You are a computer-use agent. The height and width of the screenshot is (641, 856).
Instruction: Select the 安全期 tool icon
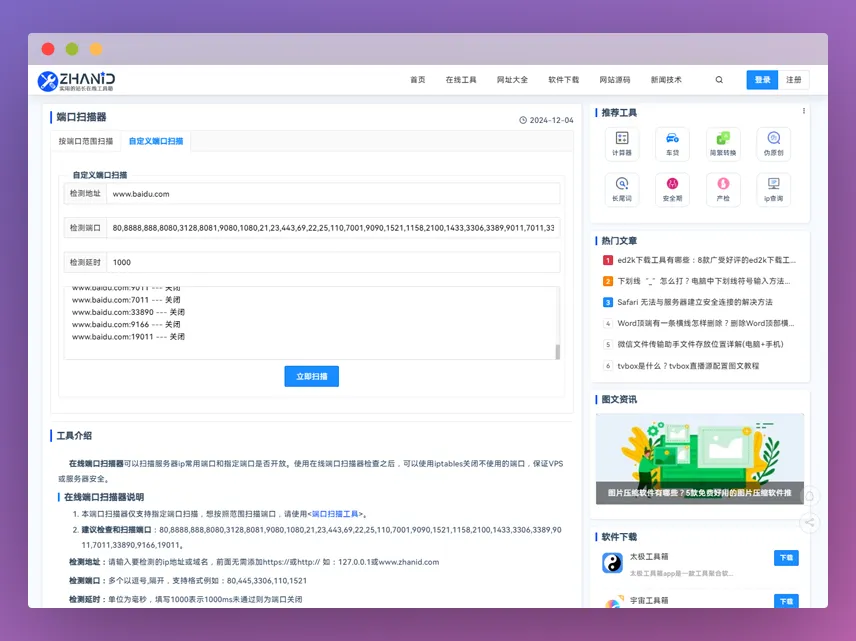click(x=672, y=190)
